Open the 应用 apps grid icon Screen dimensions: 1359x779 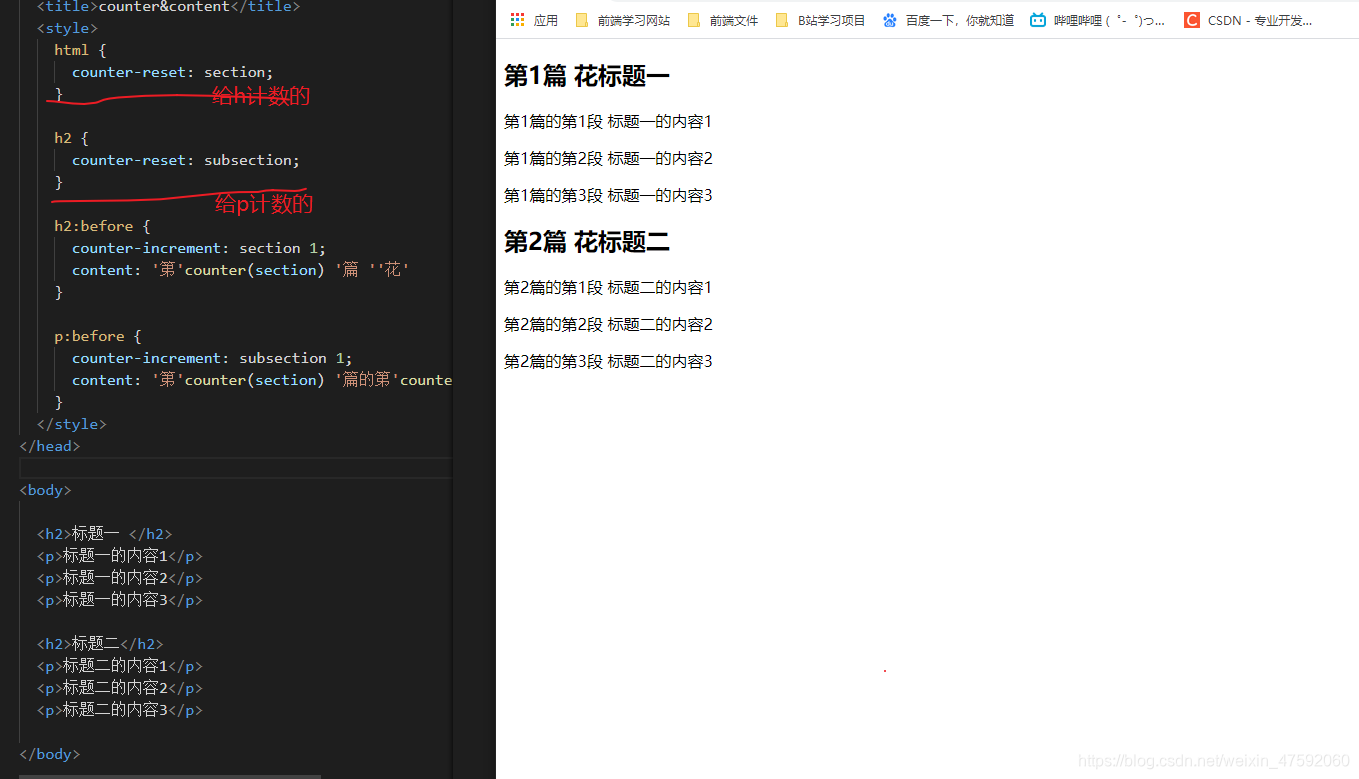click(x=517, y=20)
